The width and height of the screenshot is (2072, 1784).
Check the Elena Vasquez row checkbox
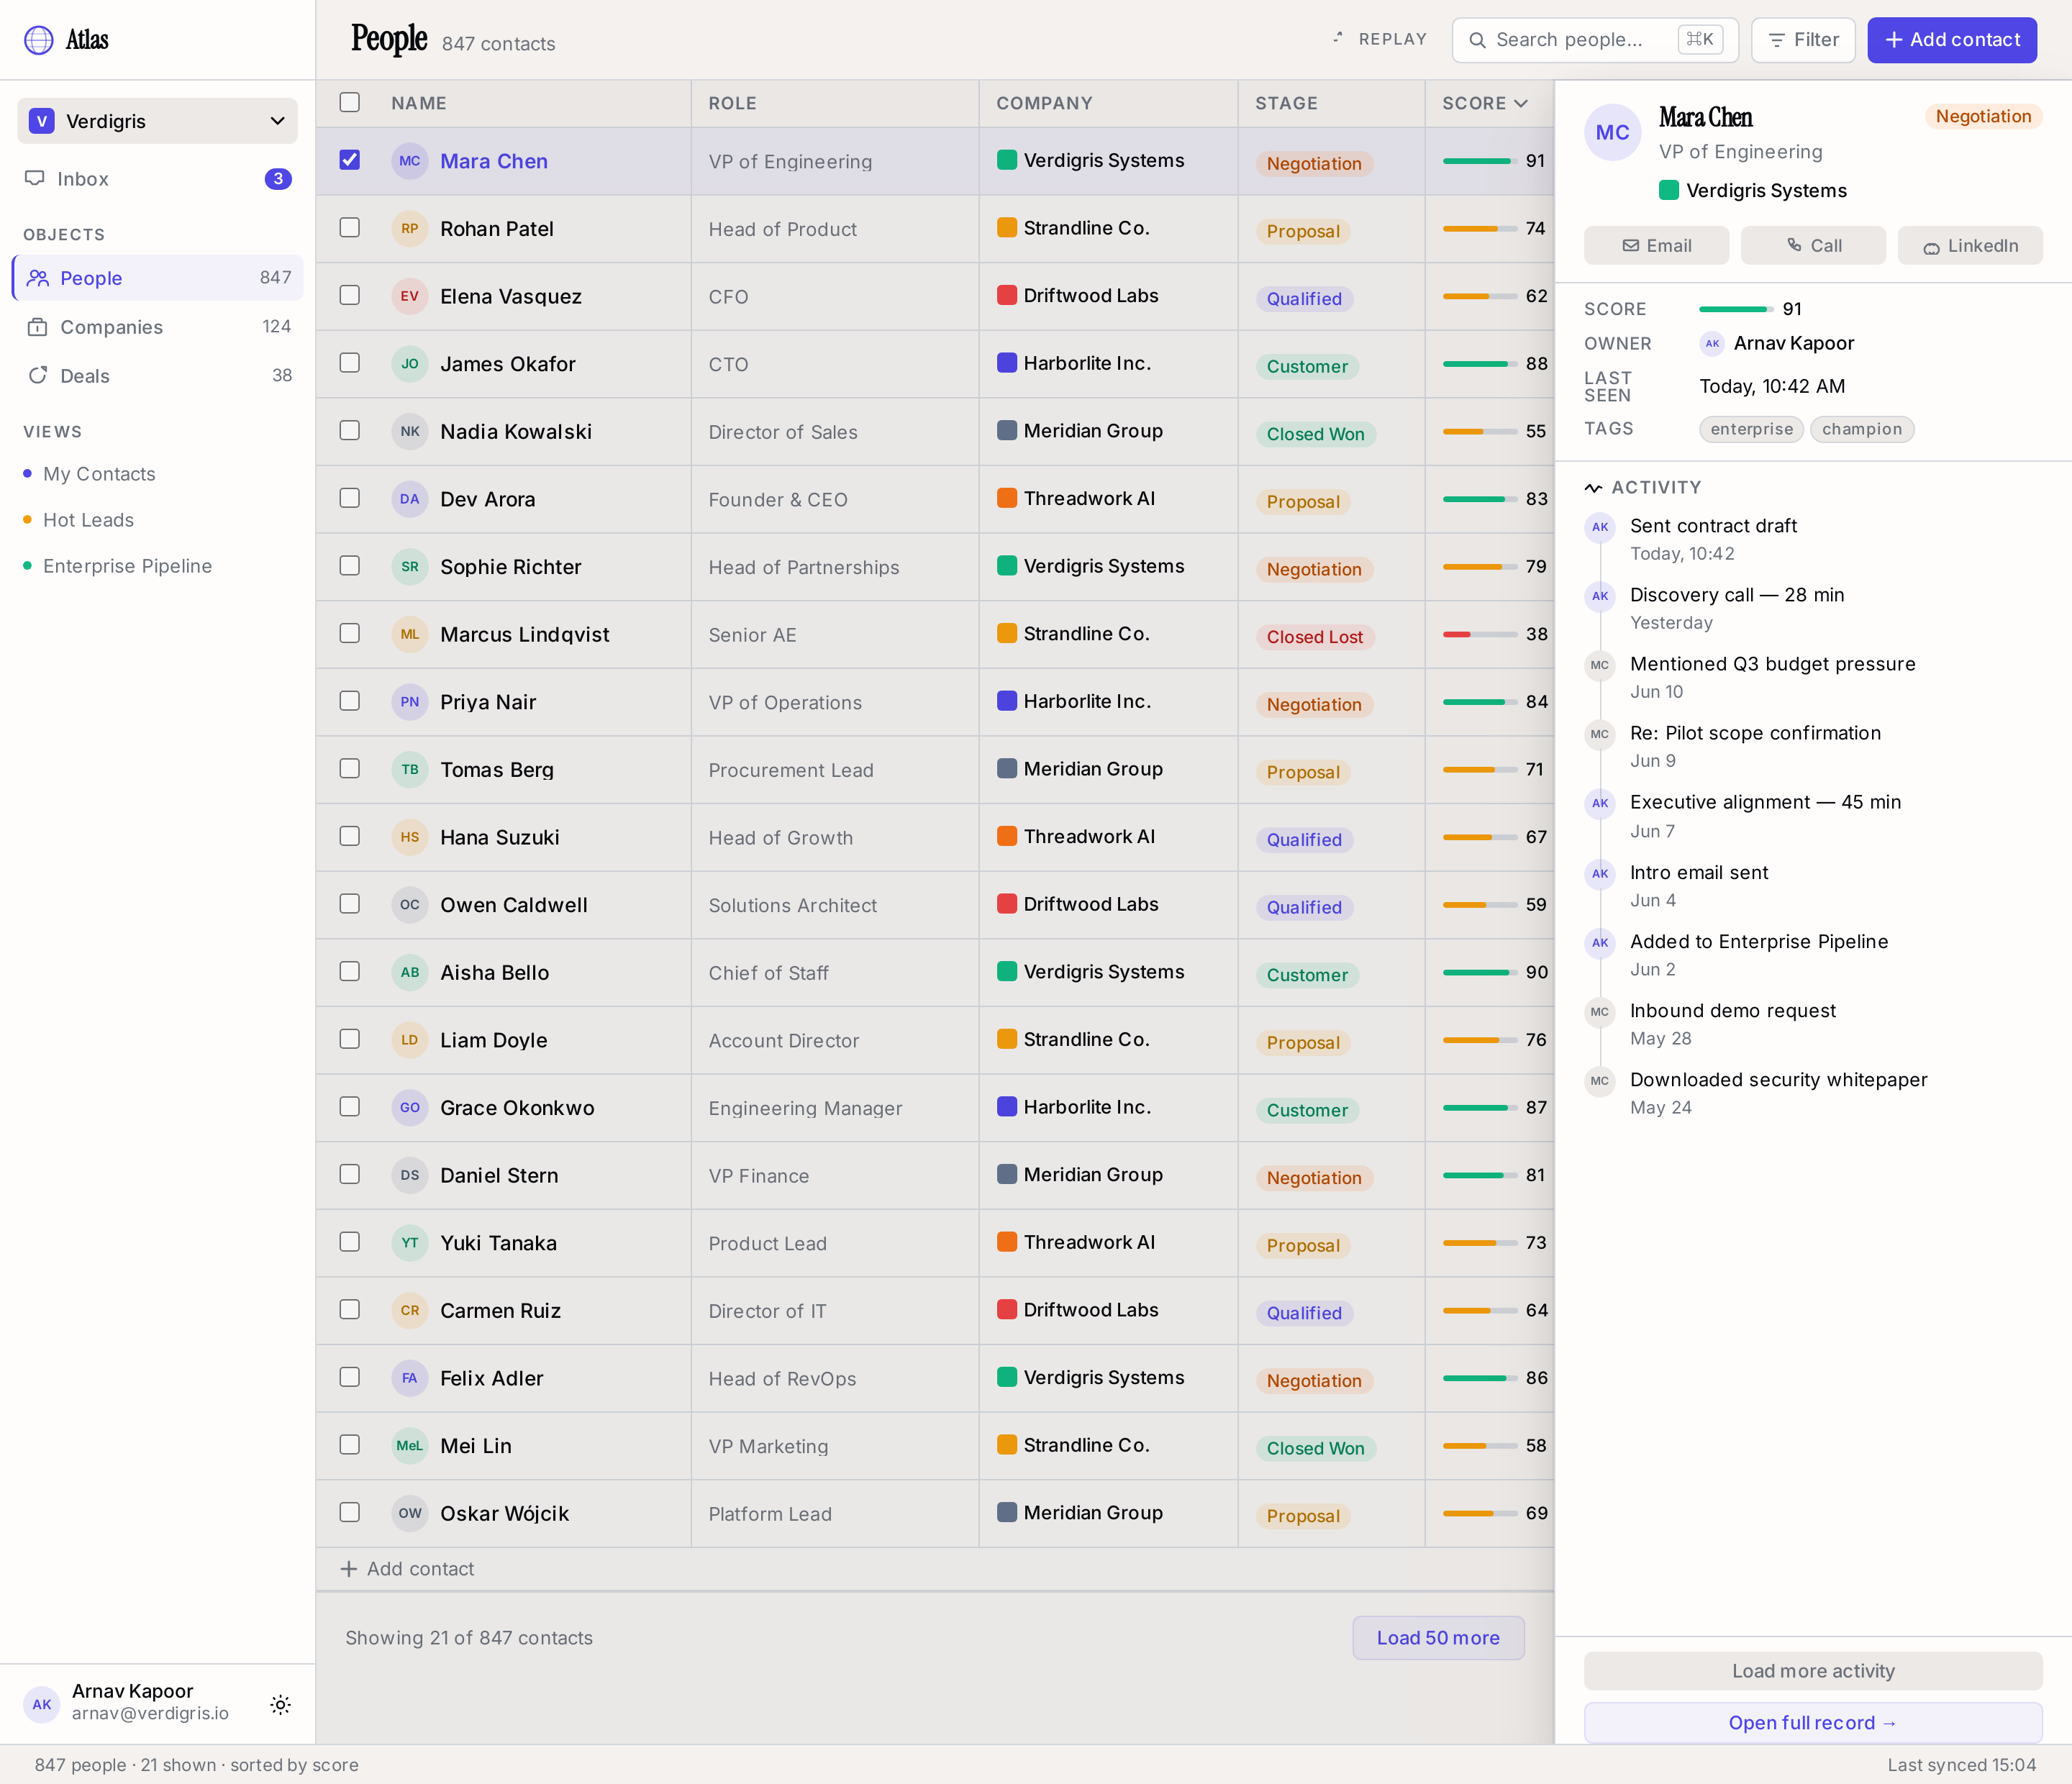349,295
